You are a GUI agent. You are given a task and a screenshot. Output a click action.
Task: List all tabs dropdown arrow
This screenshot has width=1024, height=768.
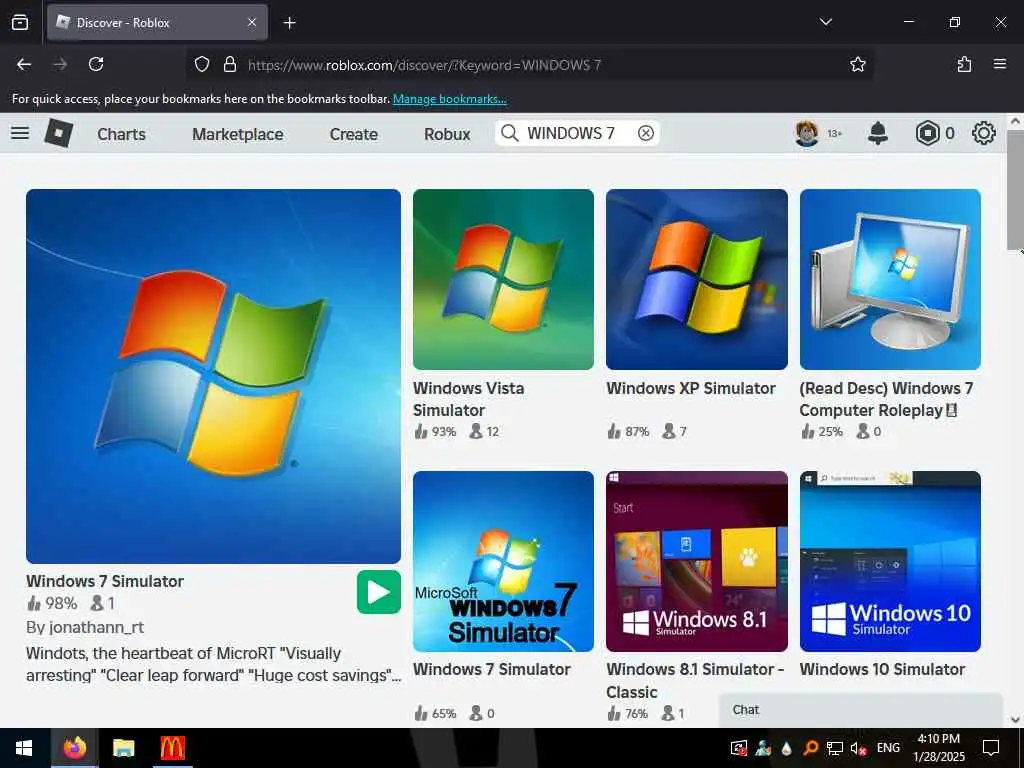tap(825, 22)
